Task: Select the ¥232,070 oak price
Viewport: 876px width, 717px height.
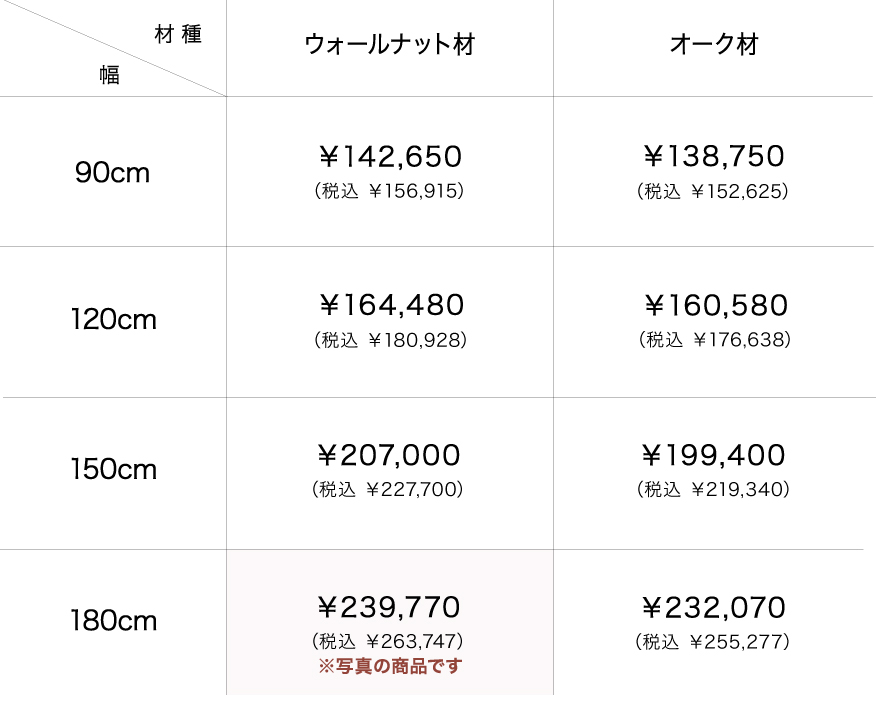Action: (x=713, y=607)
